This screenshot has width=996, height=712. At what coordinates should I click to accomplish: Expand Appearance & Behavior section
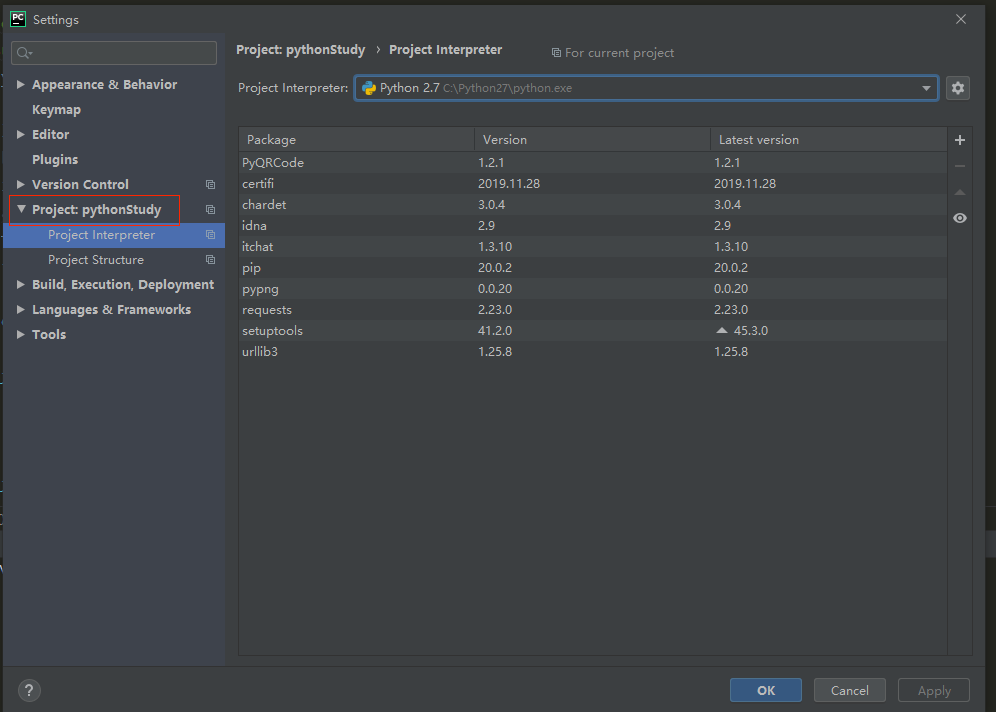point(20,84)
